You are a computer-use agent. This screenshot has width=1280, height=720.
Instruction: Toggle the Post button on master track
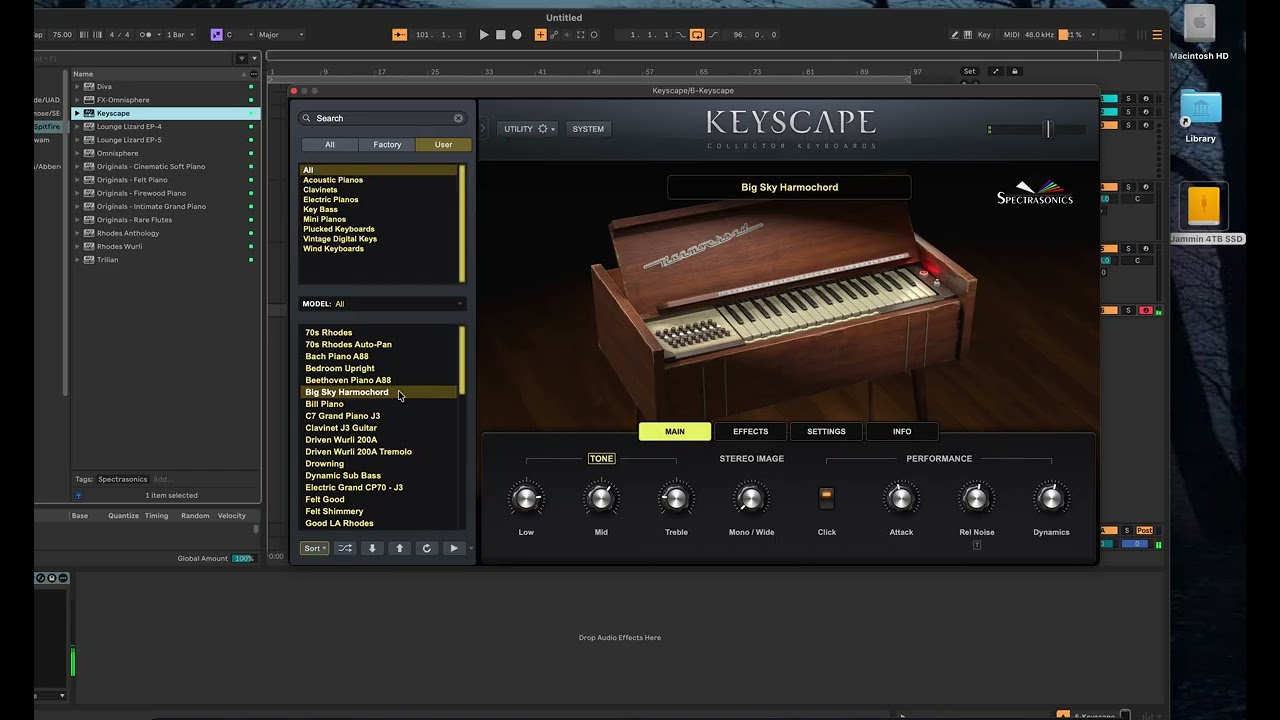(1144, 531)
